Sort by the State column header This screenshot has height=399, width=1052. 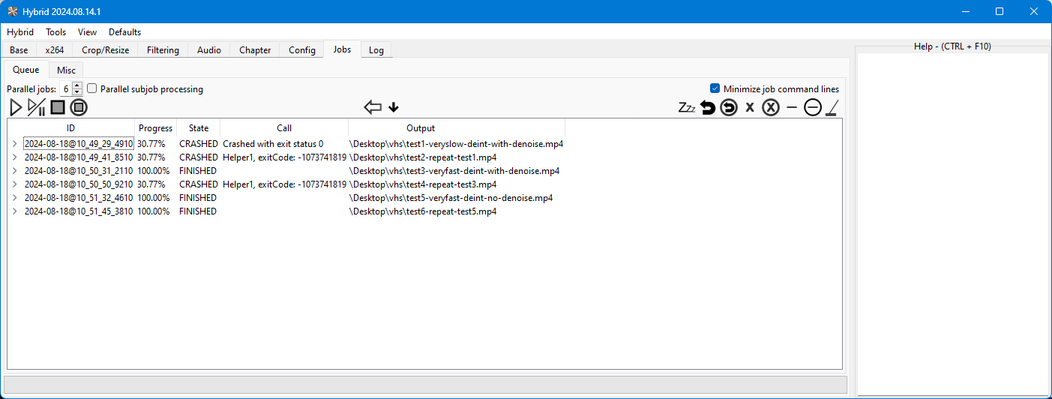(x=199, y=127)
